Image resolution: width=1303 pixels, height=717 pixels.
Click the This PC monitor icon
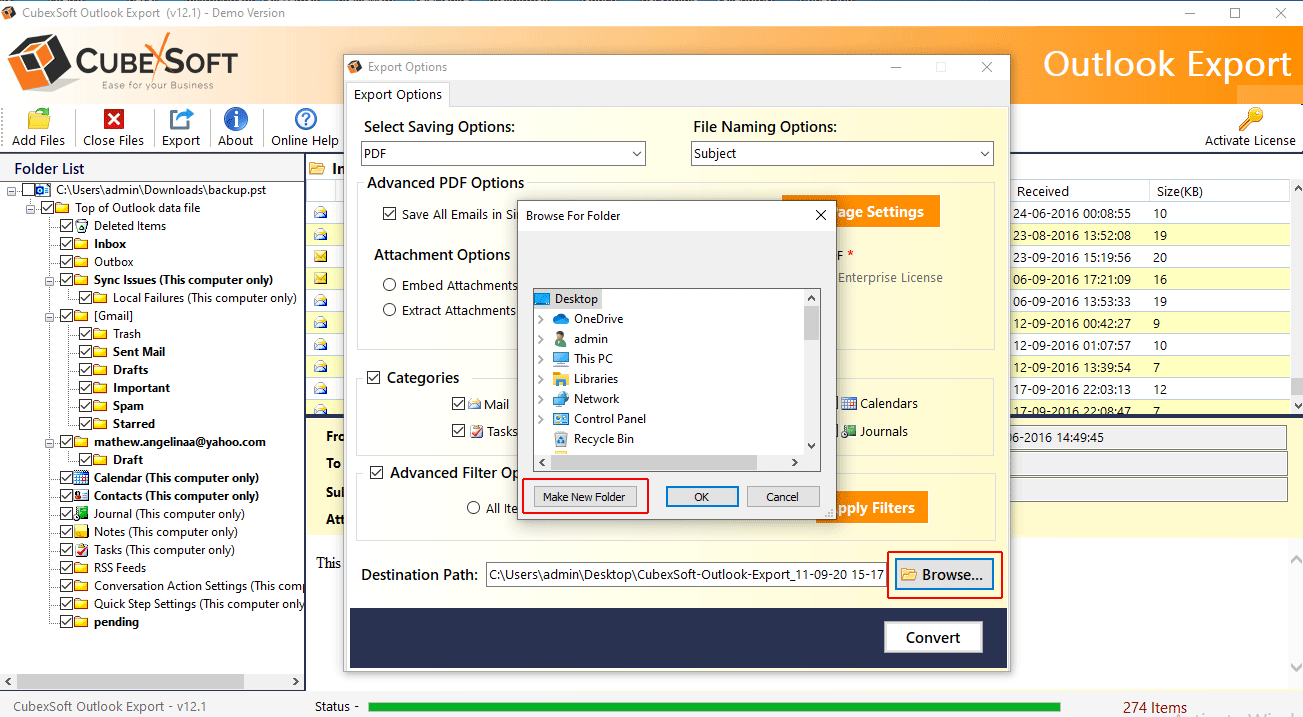(x=561, y=359)
